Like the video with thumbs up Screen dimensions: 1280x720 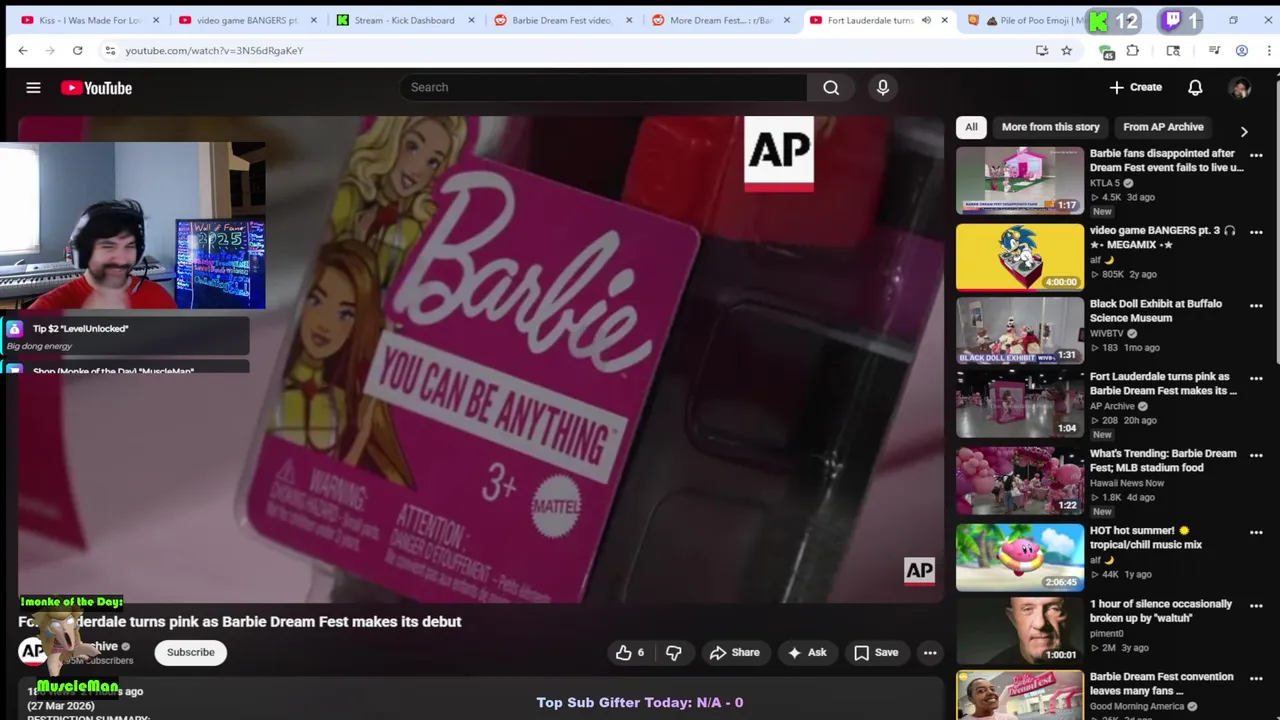630,652
